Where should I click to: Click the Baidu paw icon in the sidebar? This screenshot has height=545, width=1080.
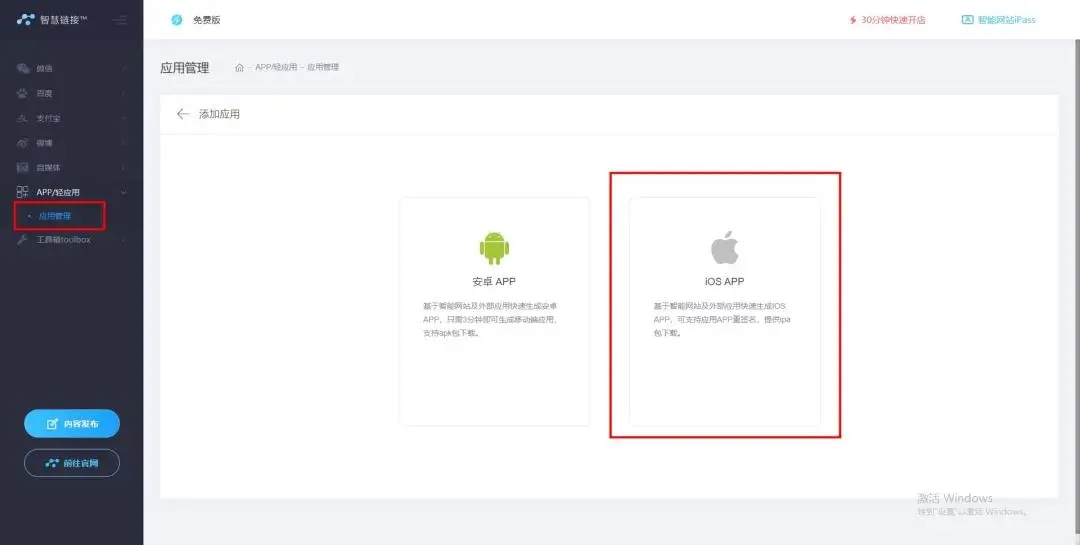(23, 93)
